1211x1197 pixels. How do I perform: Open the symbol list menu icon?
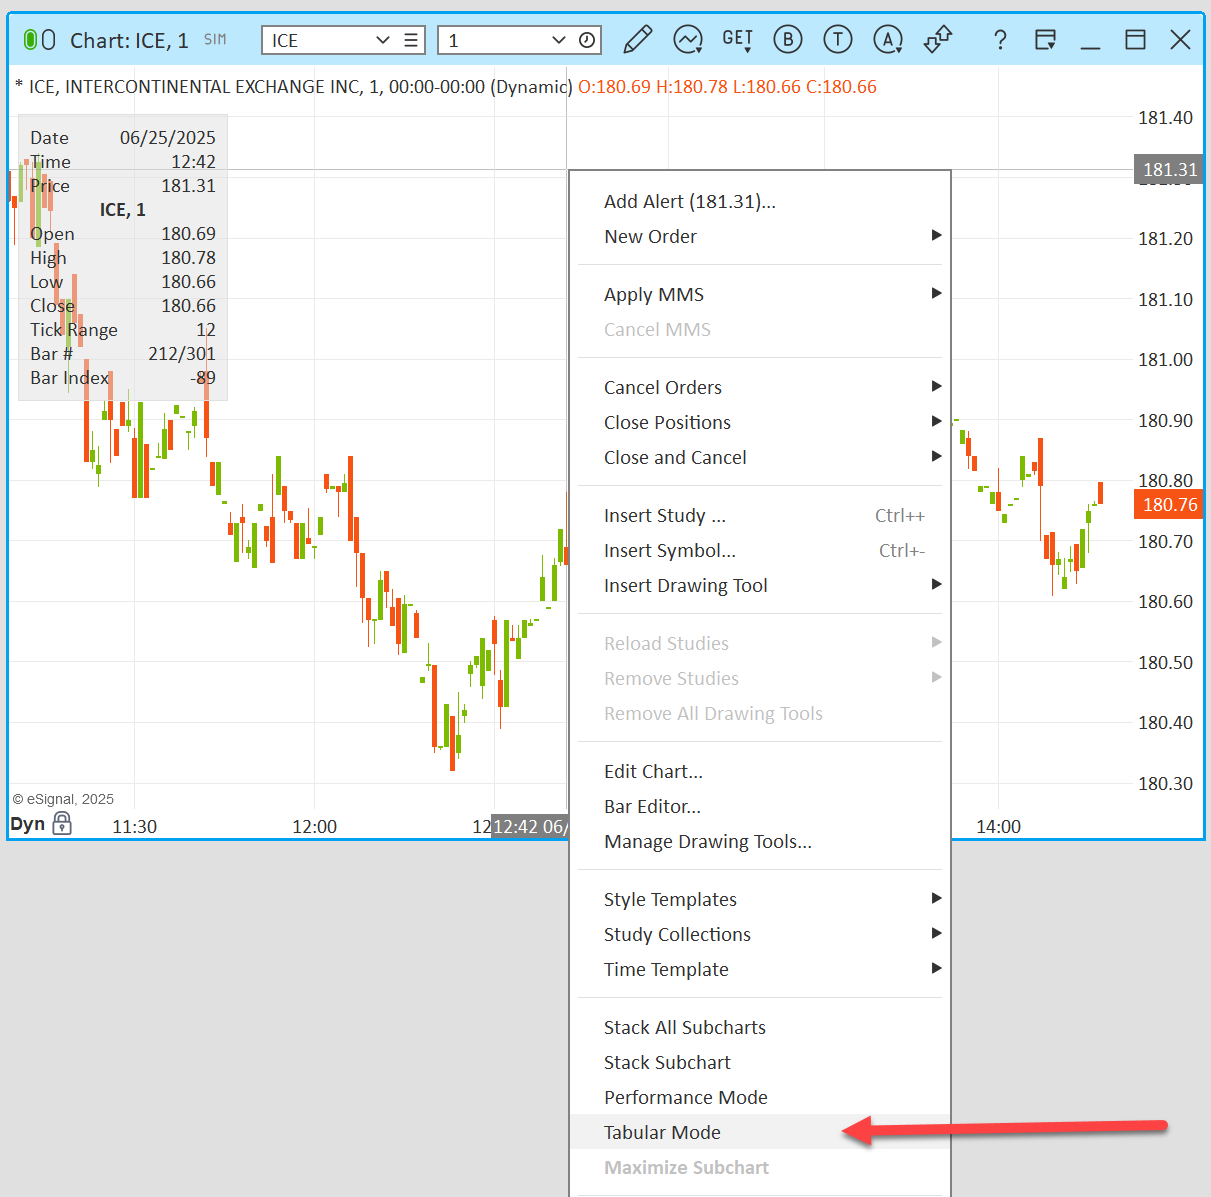(411, 40)
